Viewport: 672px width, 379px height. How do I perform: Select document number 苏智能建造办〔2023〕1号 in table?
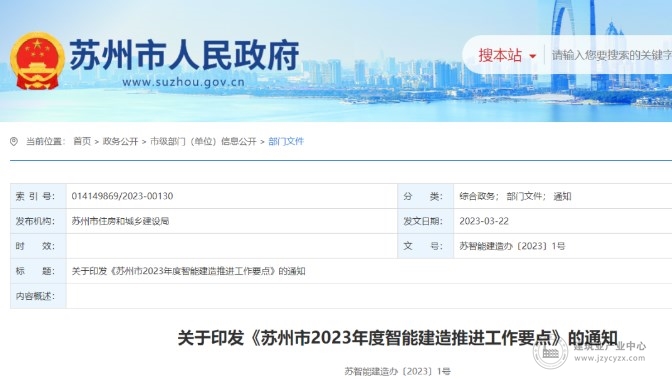(x=512, y=246)
